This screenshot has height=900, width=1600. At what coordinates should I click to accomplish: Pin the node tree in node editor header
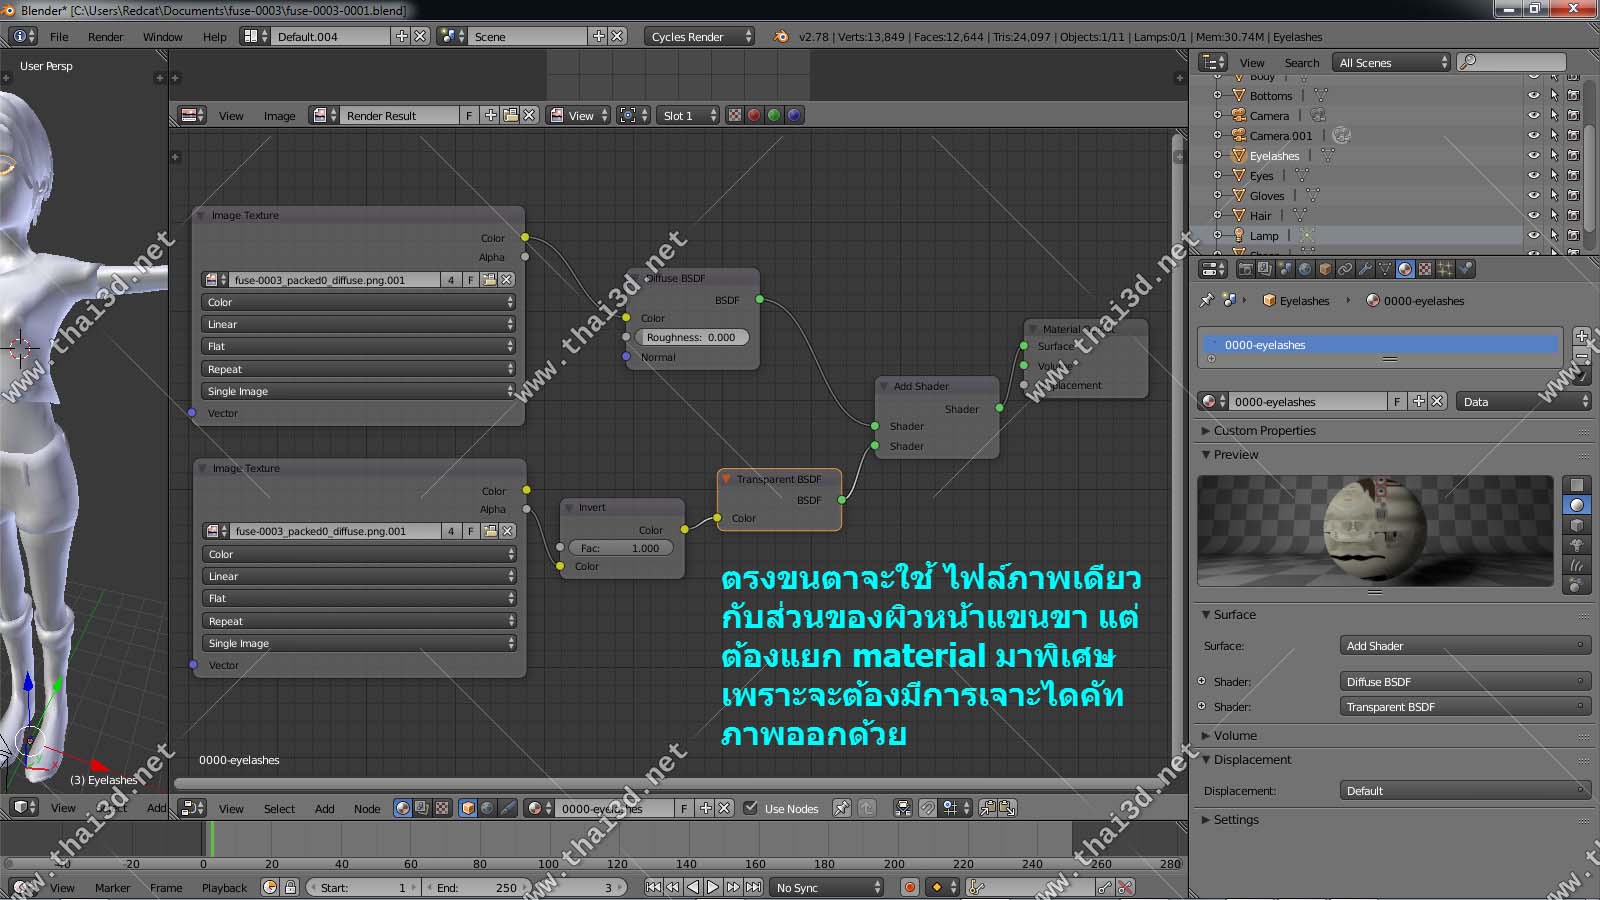pos(842,808)
